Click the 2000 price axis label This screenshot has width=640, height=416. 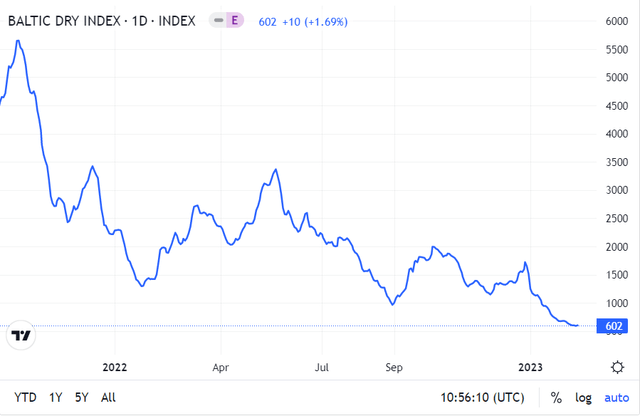pos(617,247)
